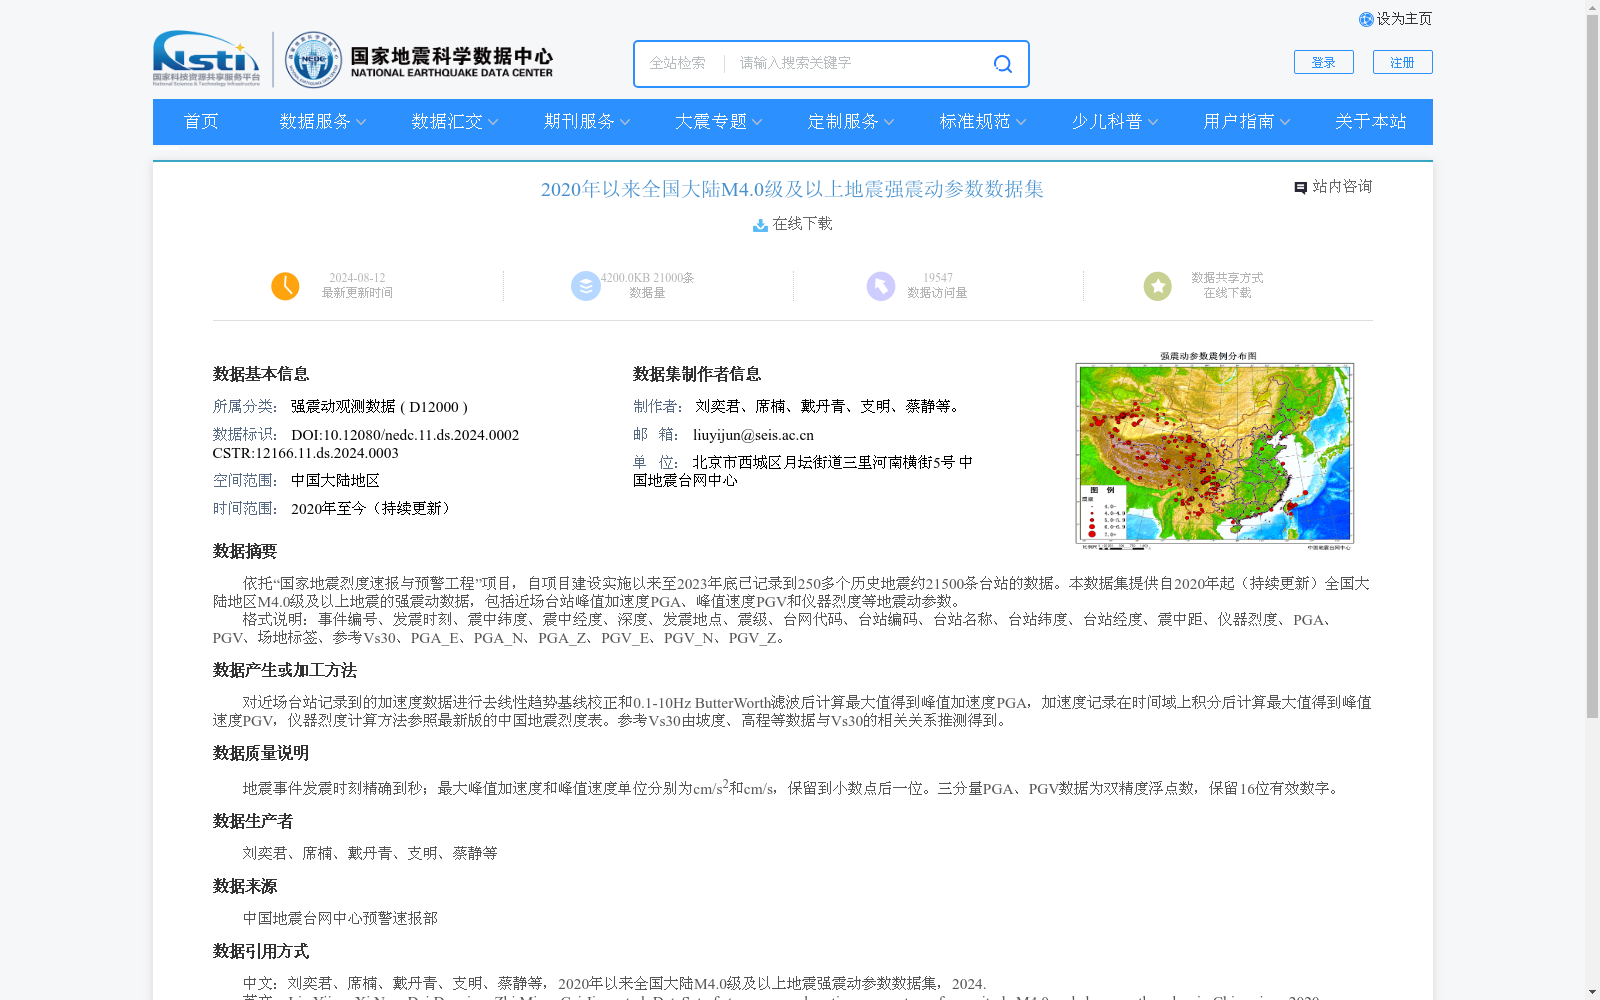Click the dataset title heading link
Screen dimensions: 1600x1000
coord(792,189)
